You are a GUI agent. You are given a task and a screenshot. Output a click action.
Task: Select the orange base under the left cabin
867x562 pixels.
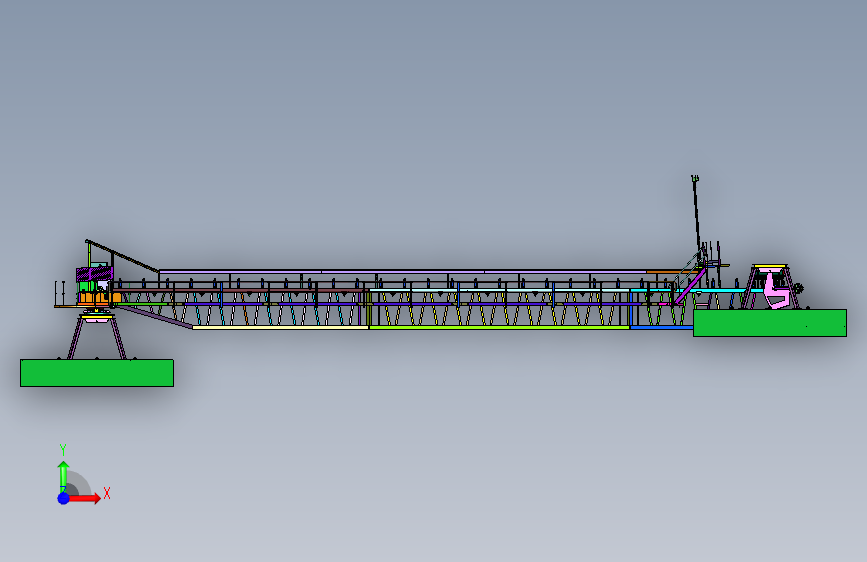point(99,298)
